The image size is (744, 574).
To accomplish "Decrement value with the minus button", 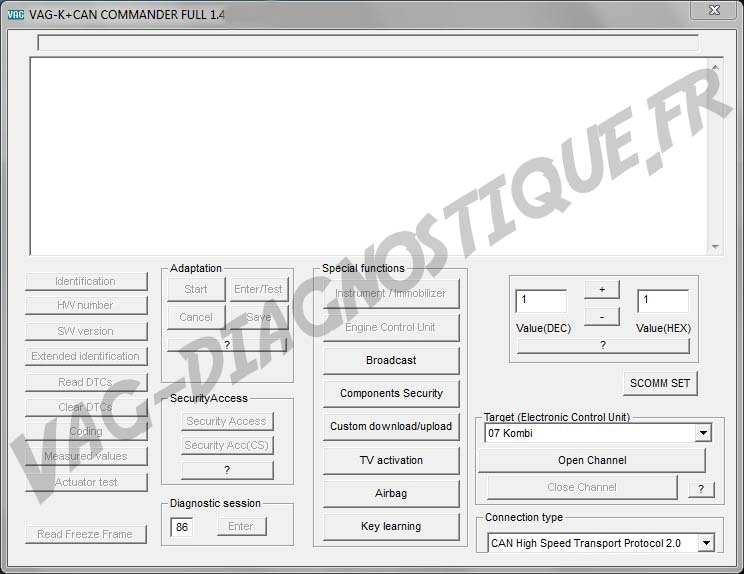I will pos(602,316).
